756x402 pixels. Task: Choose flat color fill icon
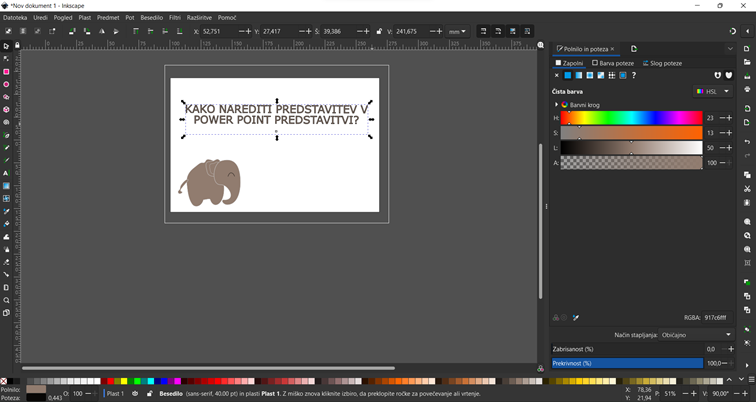[567, 75]
